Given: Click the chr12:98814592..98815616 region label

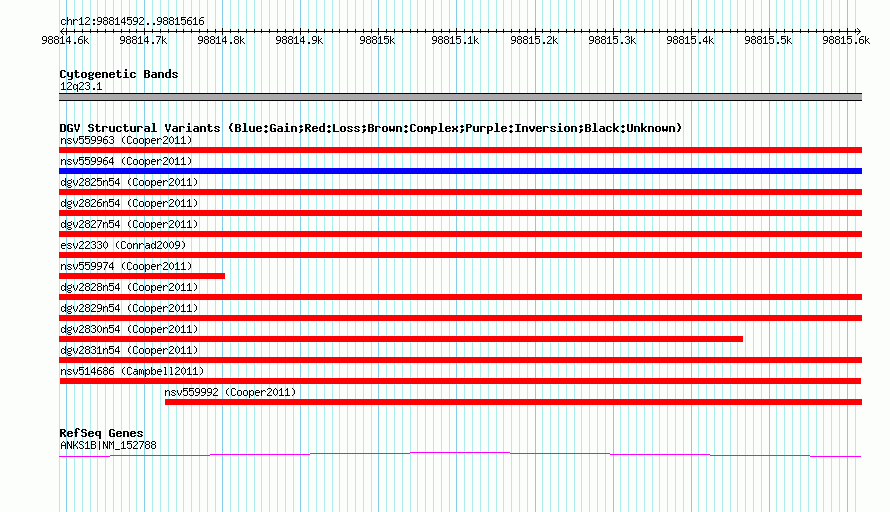Looking at the screenshot, I should pos(132,22).
